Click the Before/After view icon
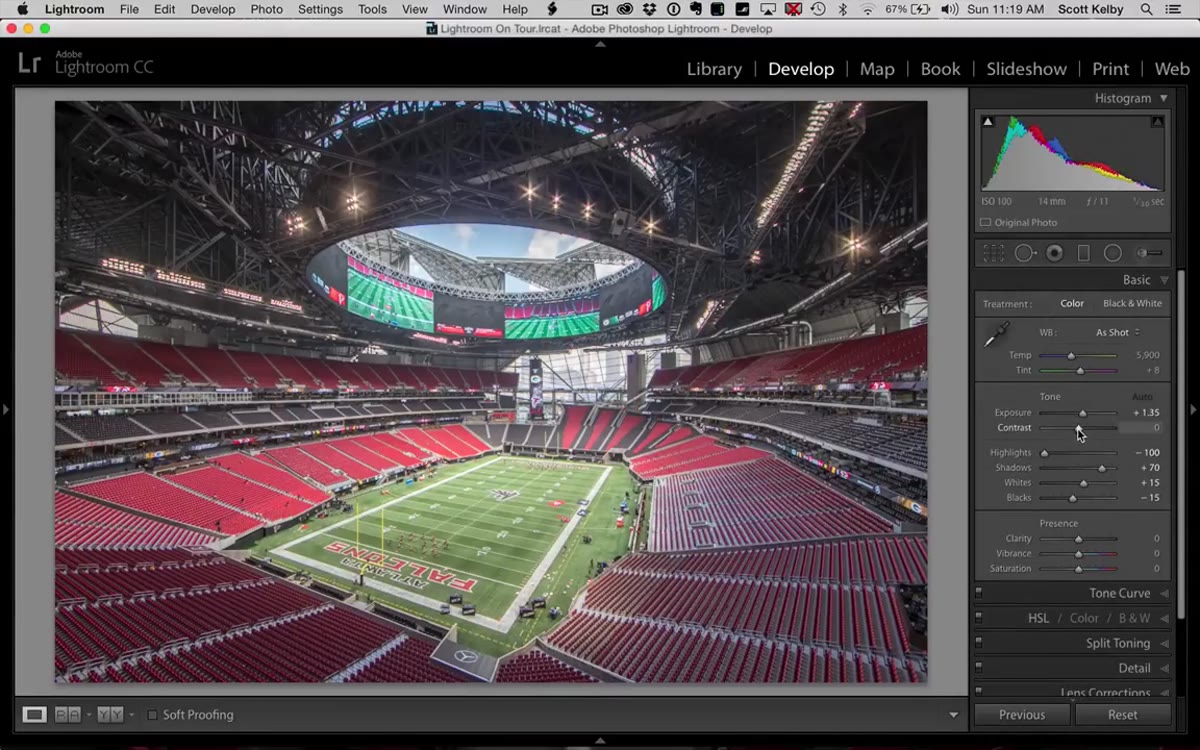The height and width of the screenshot is (750, 1200). [68, 715]
